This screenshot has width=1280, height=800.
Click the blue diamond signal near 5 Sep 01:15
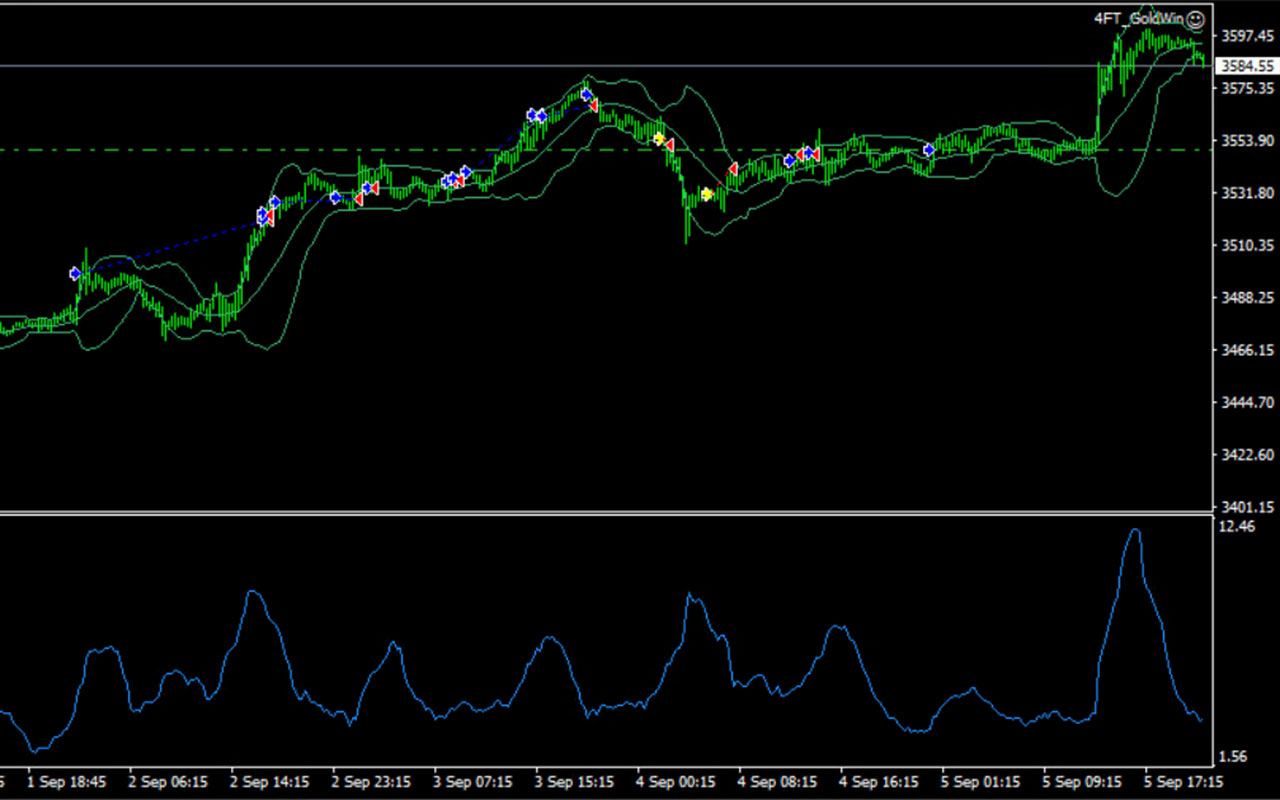[x=927, y=150]
